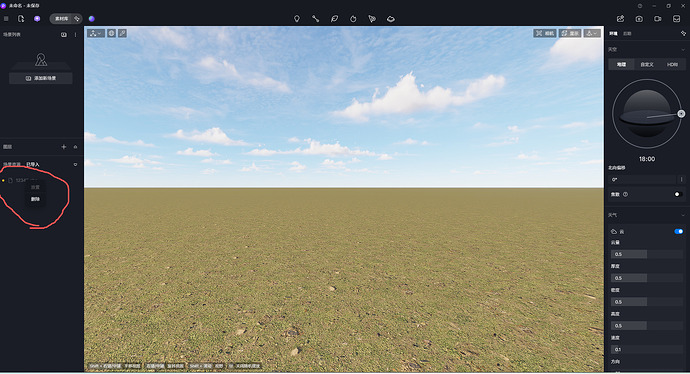Image resolution: width=690 pixels, height=374 pixels.
Task: Click the help icon in the title bar
Action: coord(640,6)
